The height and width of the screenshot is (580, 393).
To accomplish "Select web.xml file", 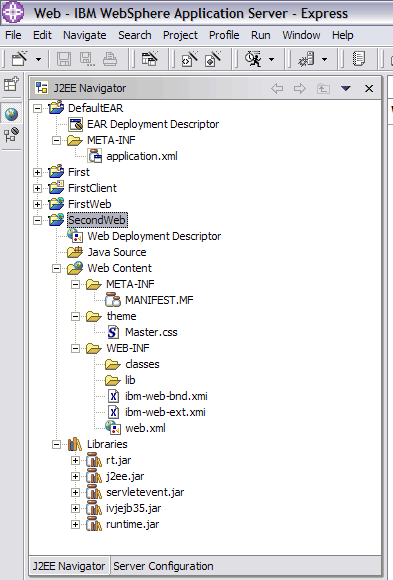I will point(145,428).
